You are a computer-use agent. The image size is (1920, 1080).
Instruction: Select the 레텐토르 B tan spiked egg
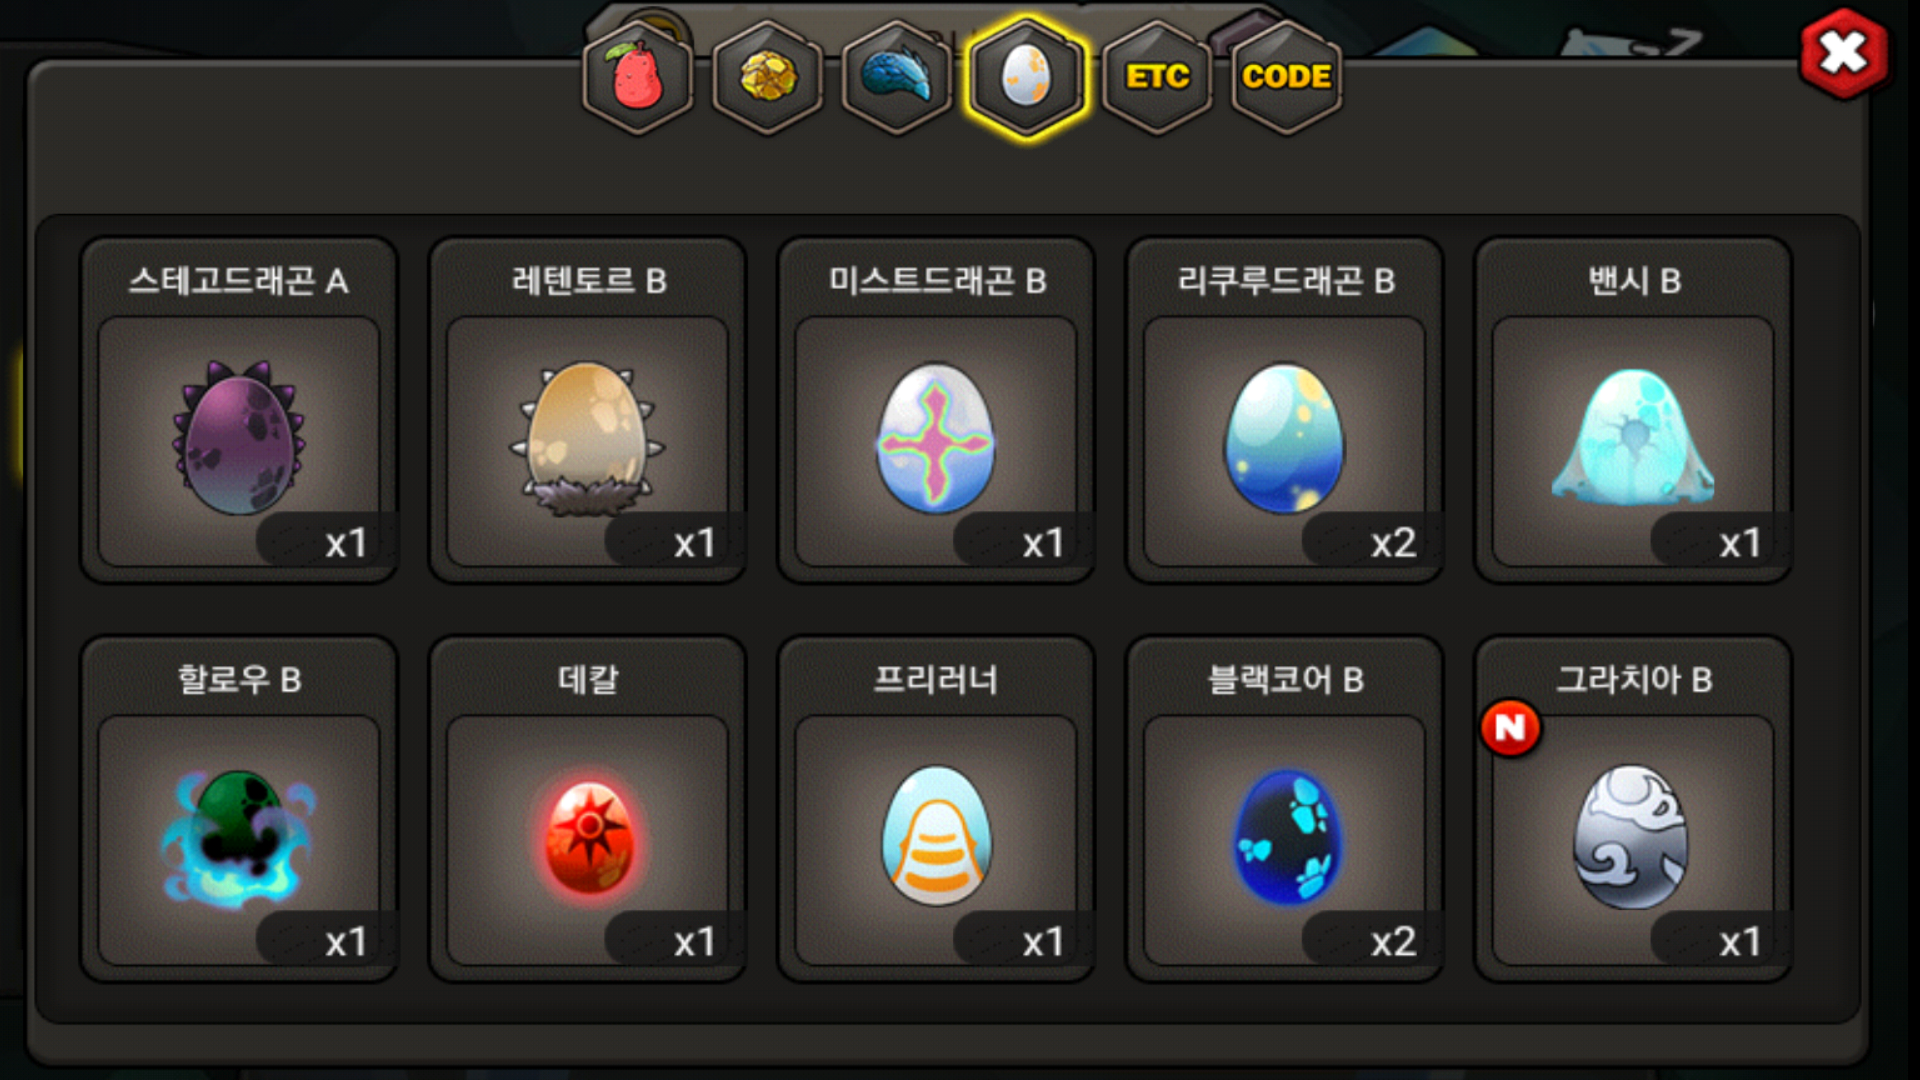pyautogui.click(x=588, y=438)
